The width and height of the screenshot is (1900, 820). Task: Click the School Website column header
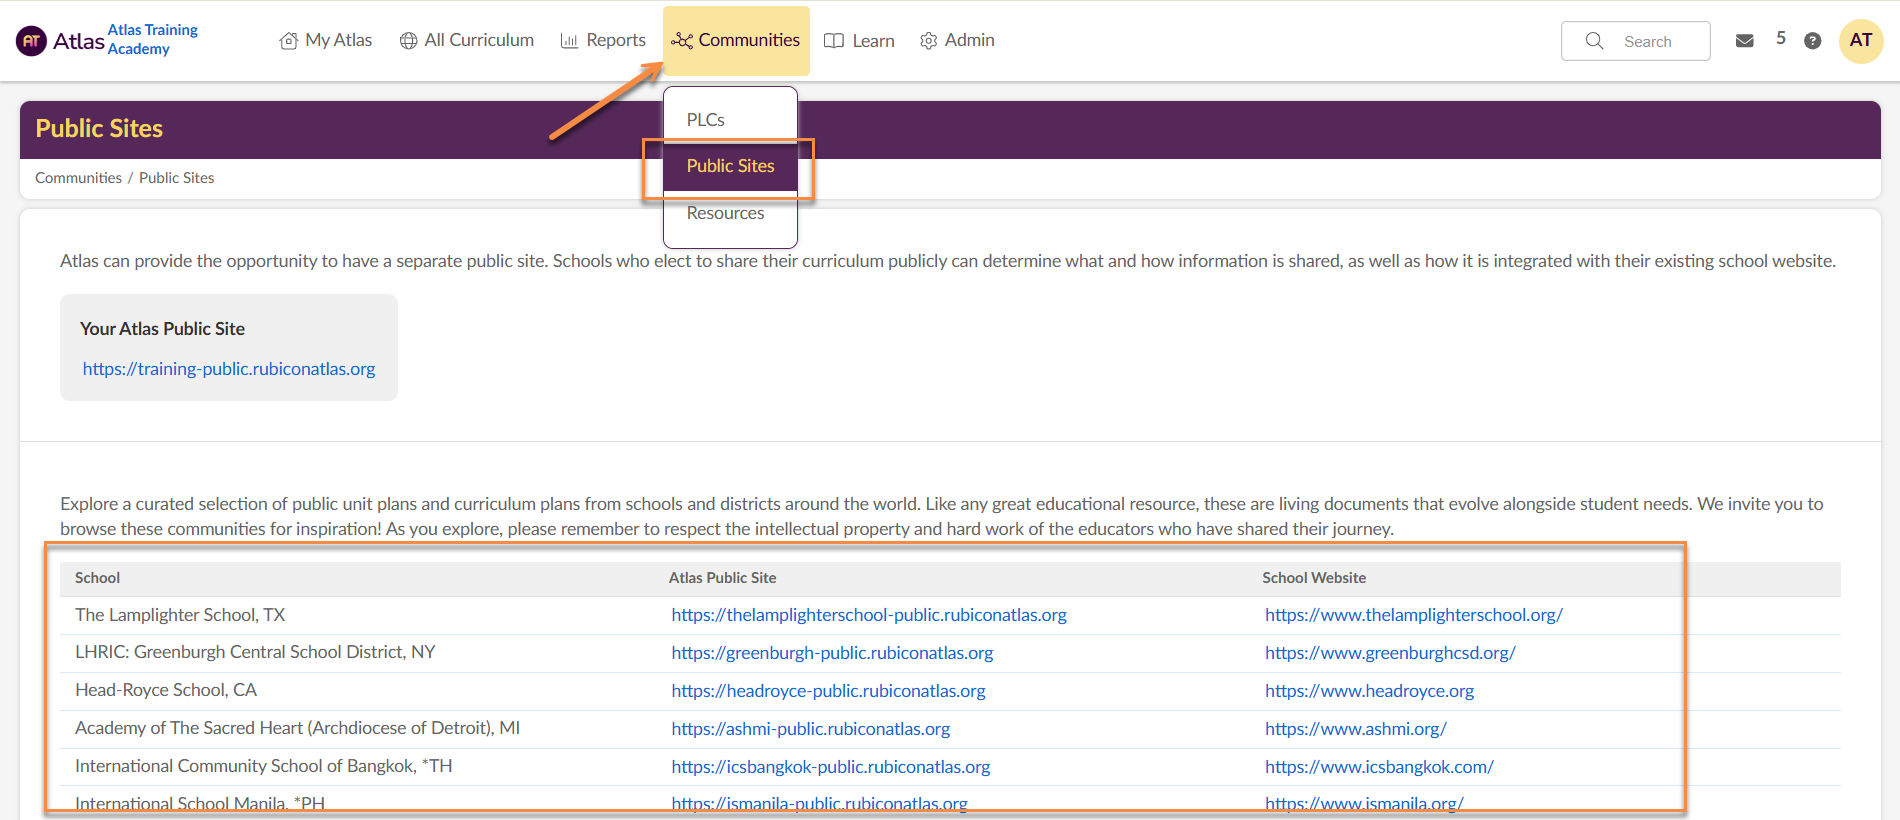[x=1314, y=578]
